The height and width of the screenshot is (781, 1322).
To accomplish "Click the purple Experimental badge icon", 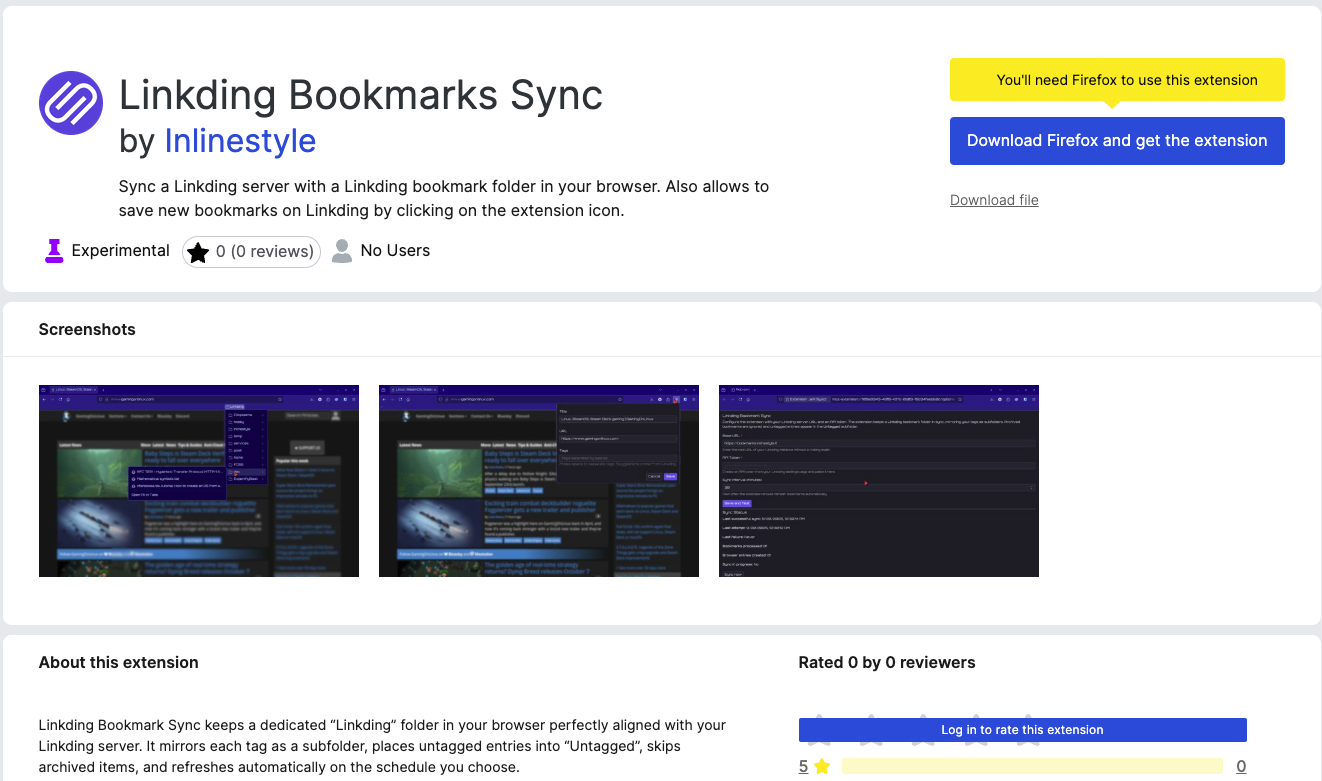I will 54,251.
